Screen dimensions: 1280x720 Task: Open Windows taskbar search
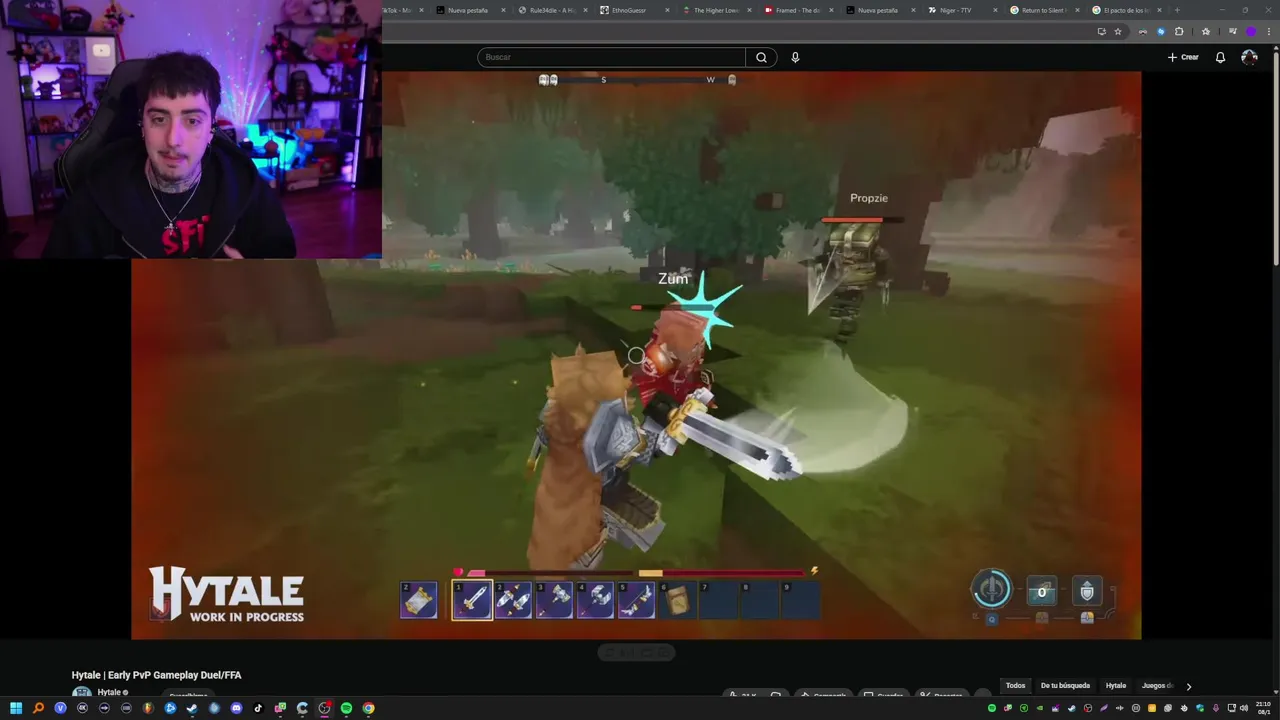coord(38,708)
